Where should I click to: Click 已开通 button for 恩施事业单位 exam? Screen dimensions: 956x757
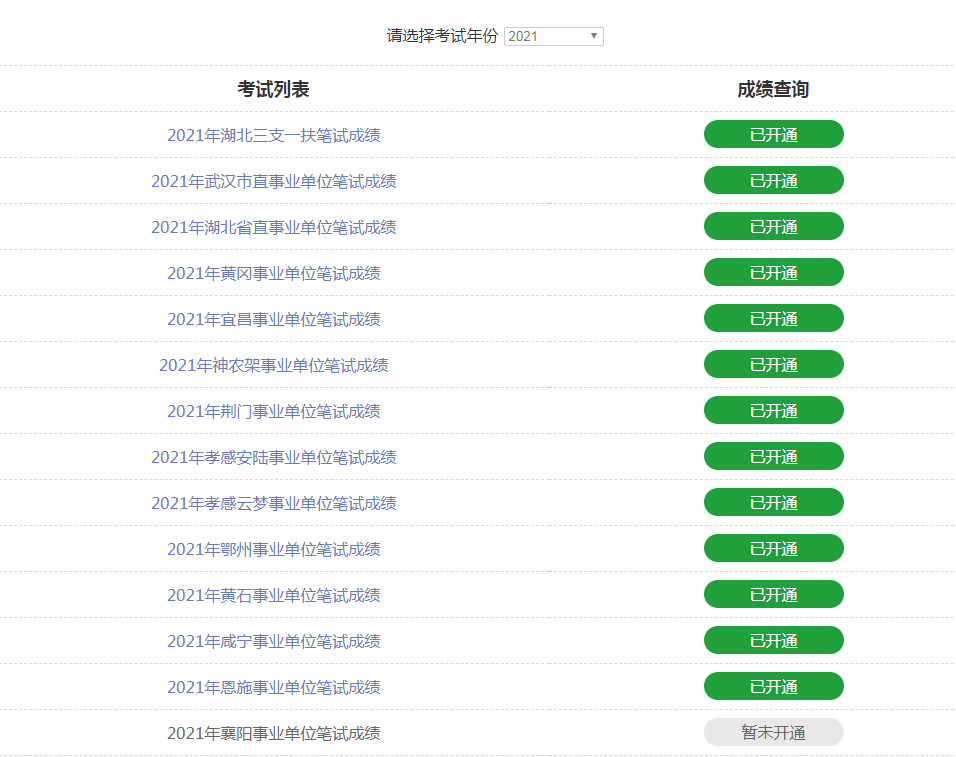point(773,687)
